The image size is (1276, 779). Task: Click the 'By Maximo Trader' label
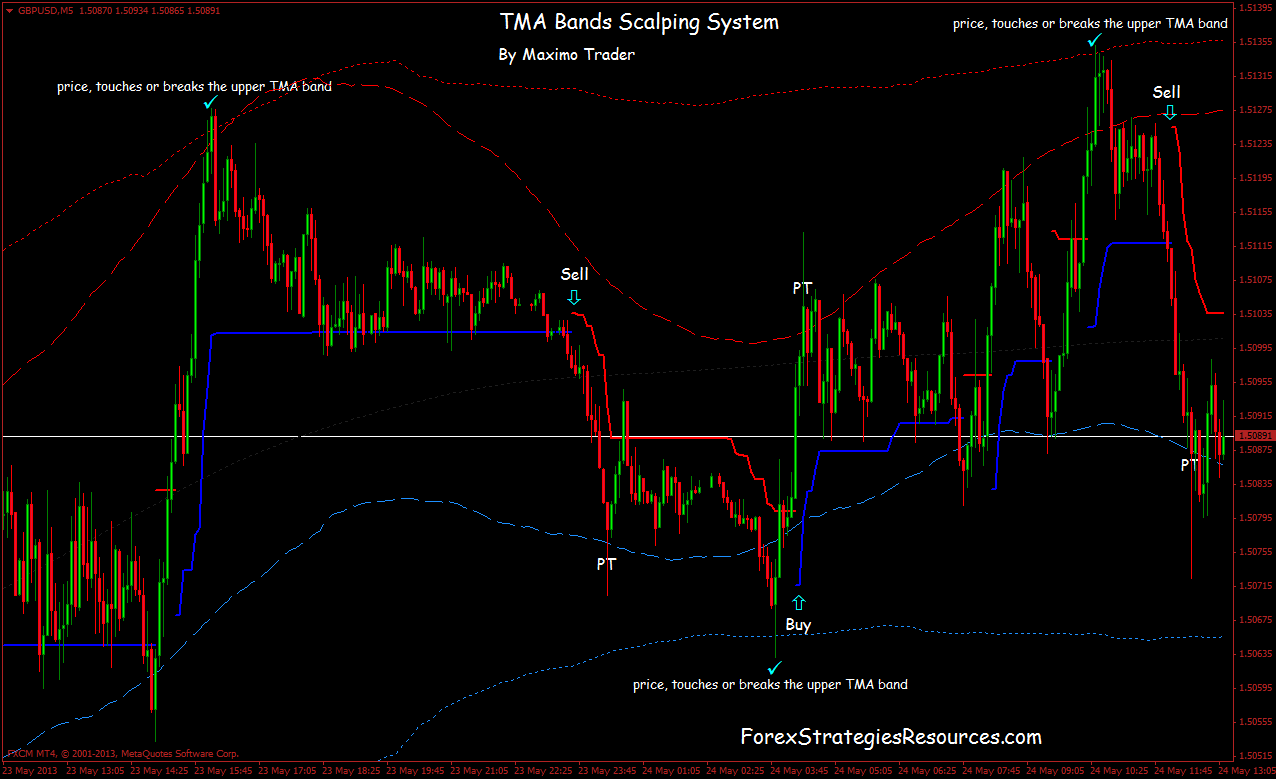click(x=565, y=55)
